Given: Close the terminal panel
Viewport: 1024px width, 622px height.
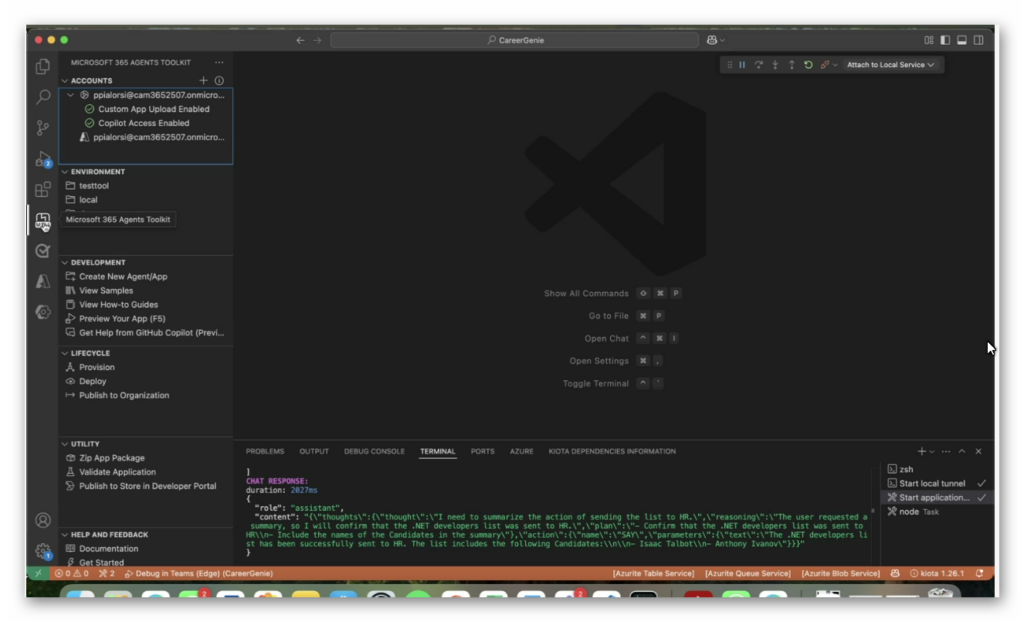Looking at the screenshot, I should (x=978, y=451).
